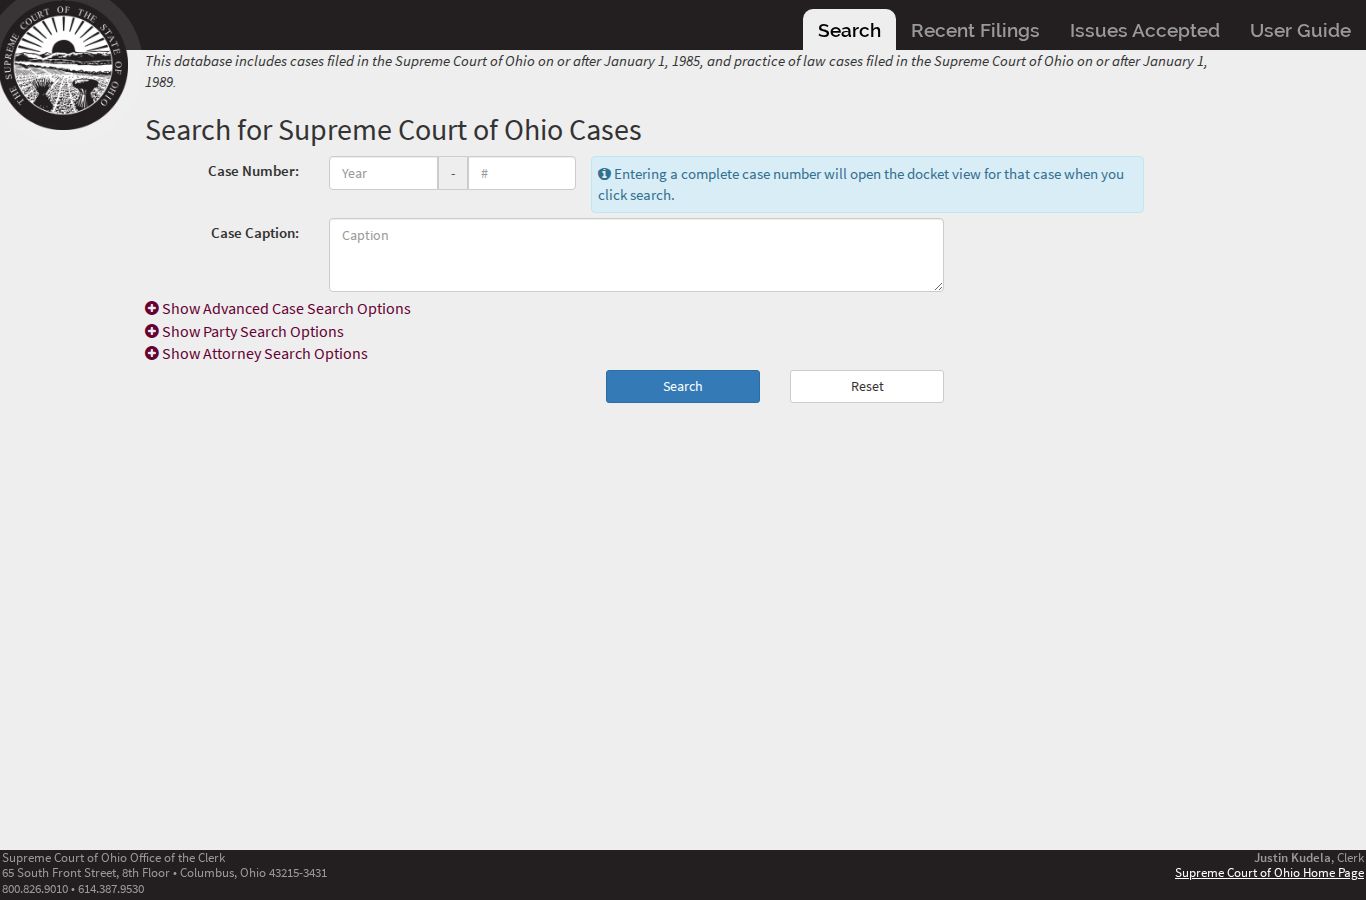Focus the case number # field
Screen dimensions: 1366x900
pyautogui.click(x=522, y=173)
